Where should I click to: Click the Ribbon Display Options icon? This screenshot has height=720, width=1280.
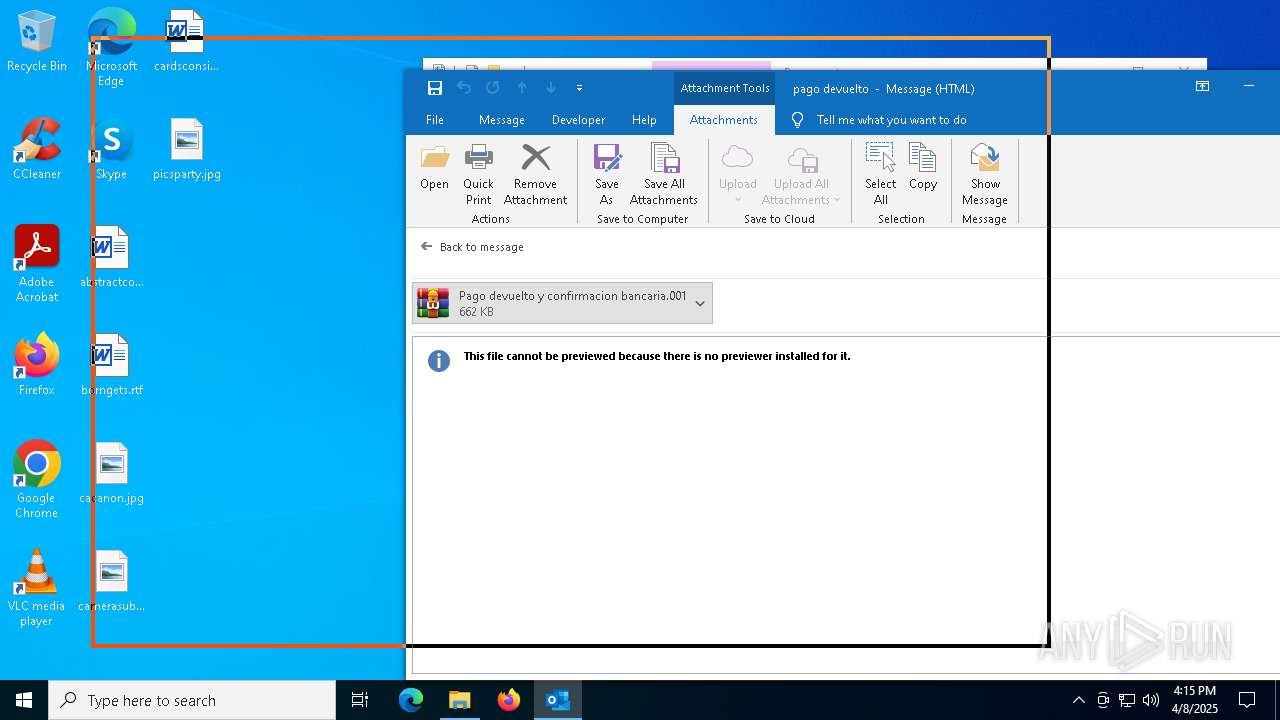[1203, 87]
